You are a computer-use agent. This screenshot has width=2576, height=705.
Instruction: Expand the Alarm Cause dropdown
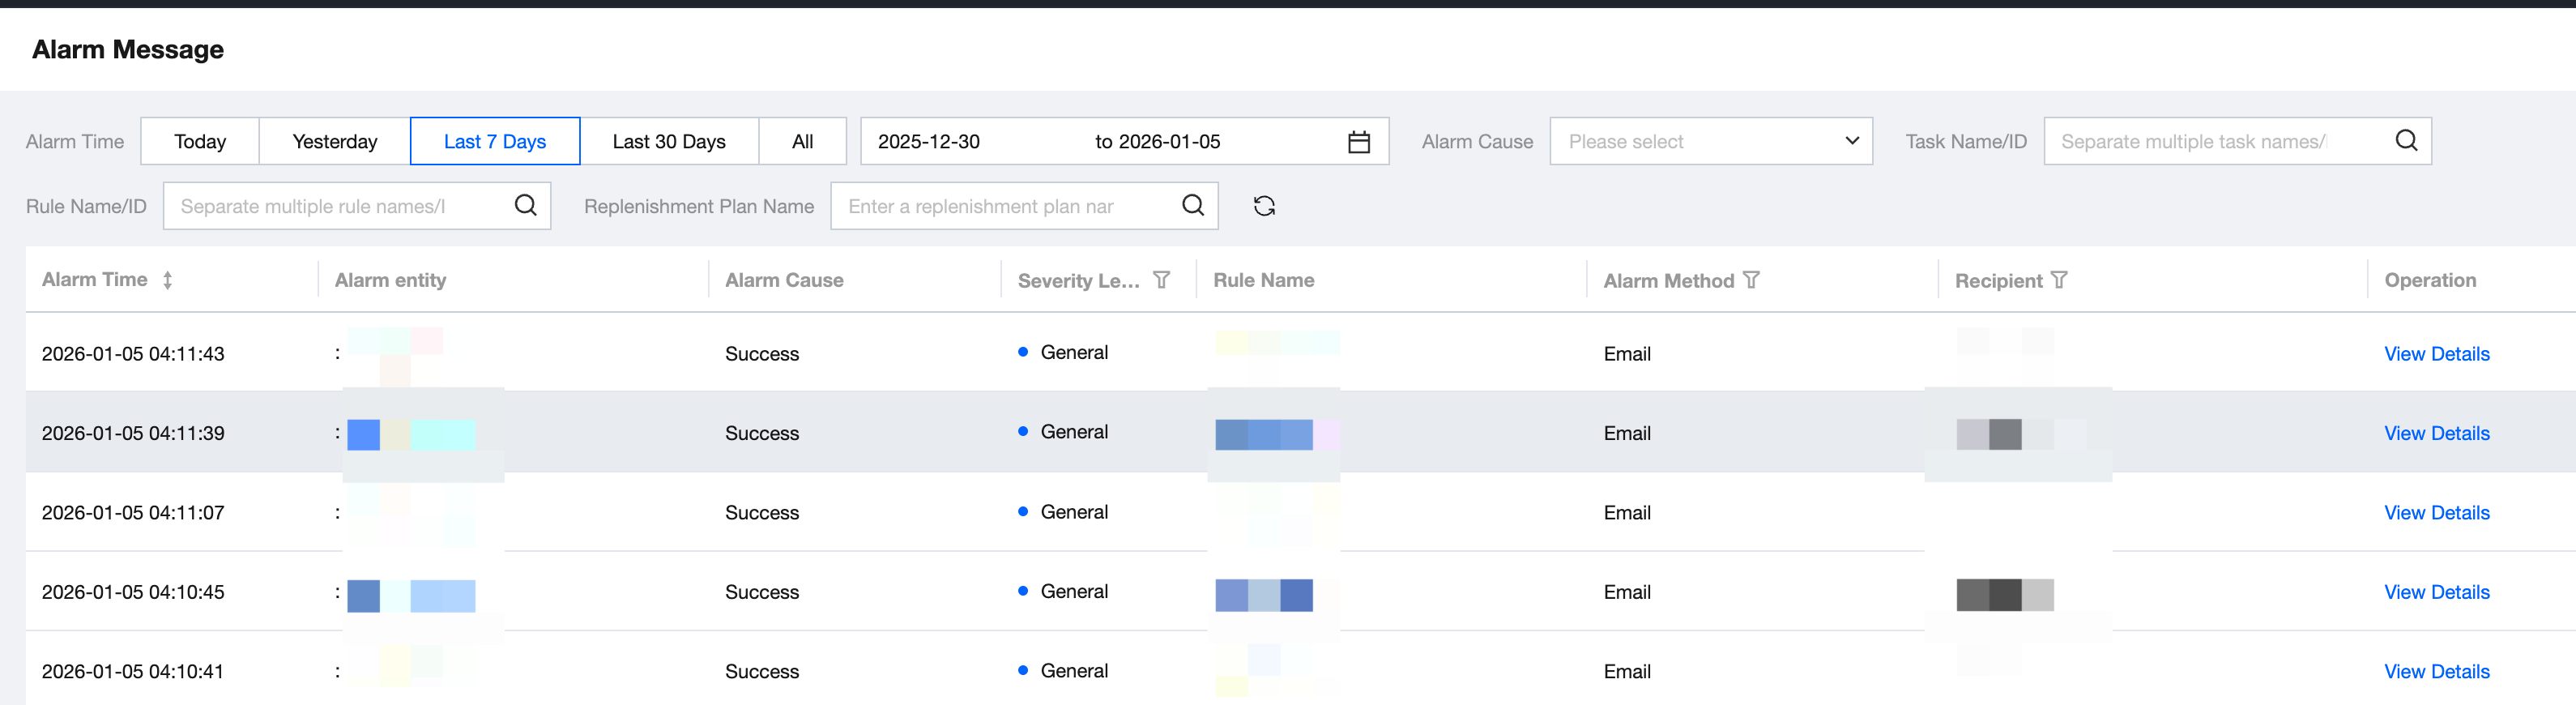click(x=1710, y=142)
